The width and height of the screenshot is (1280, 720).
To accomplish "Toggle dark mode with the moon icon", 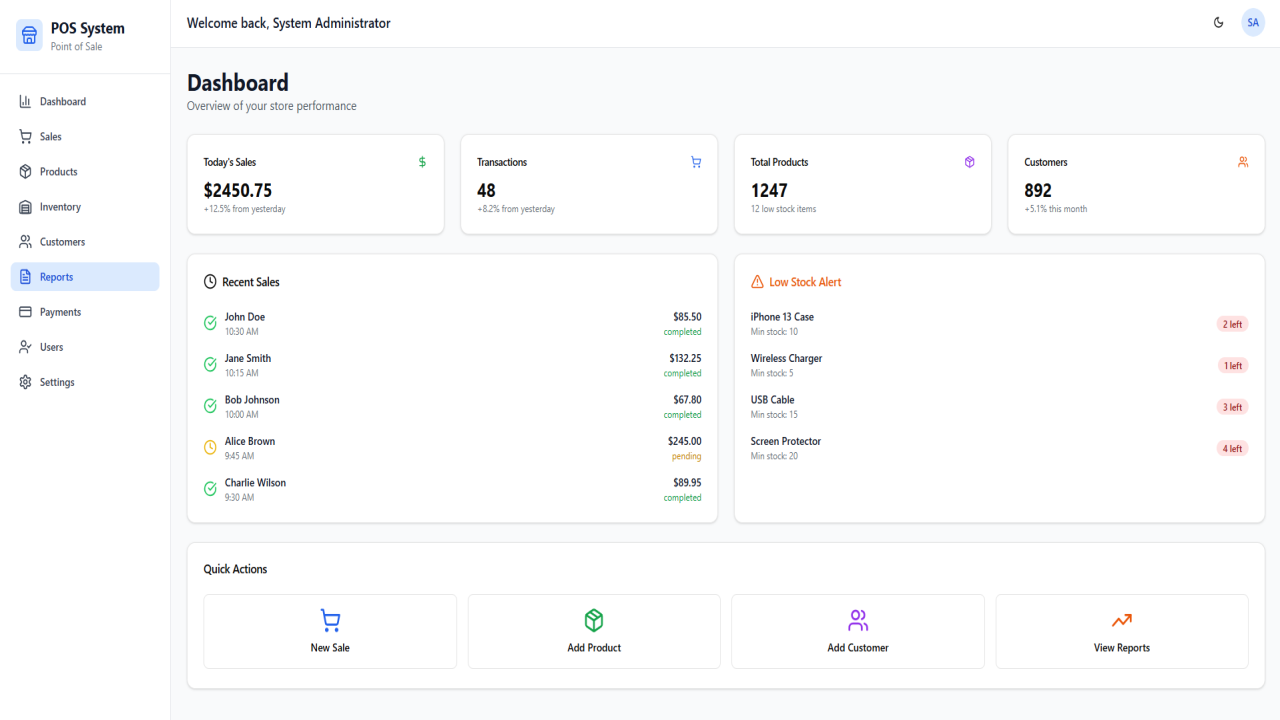I will [1218, 22].
